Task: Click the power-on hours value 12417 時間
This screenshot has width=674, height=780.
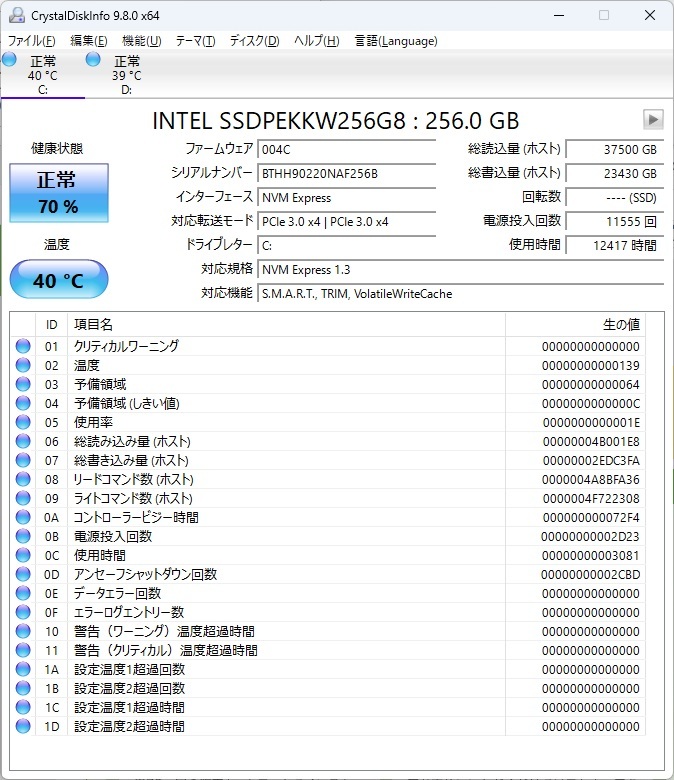Action: click(615, 245)
